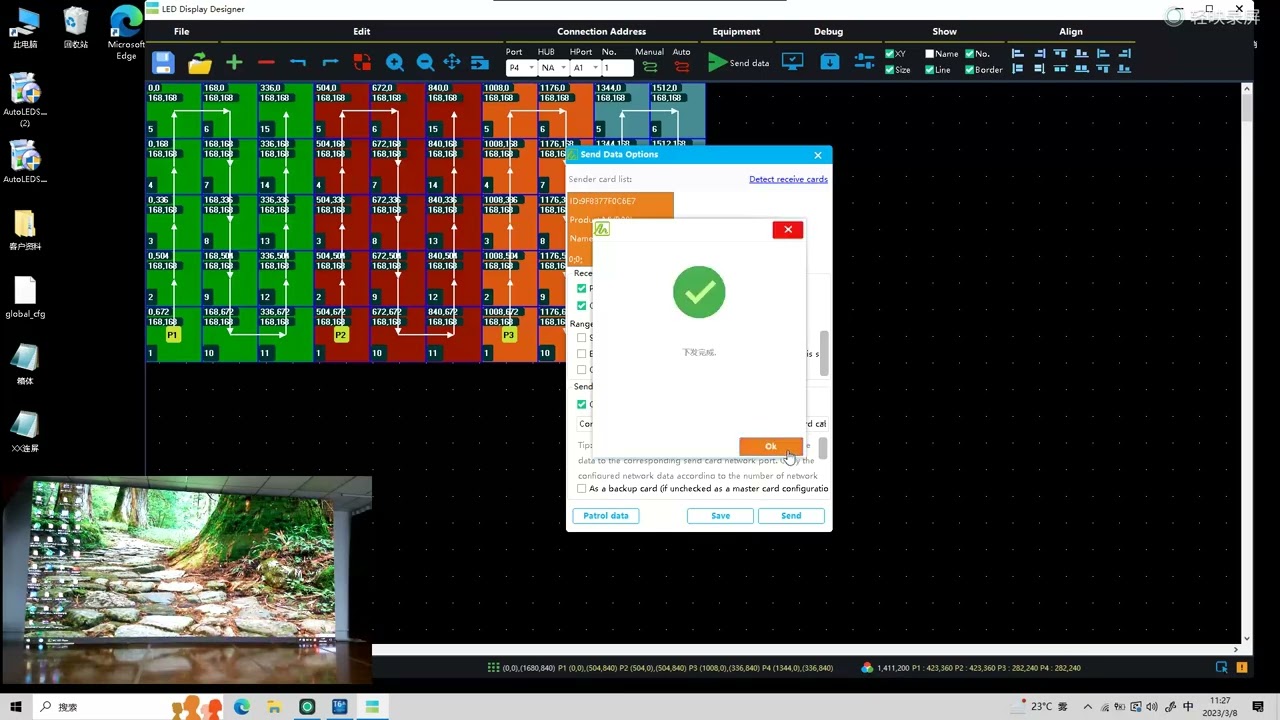Click the vertical scrollbar of the design canvas
Screen dimensions: 1280x720
[1247, 363]
